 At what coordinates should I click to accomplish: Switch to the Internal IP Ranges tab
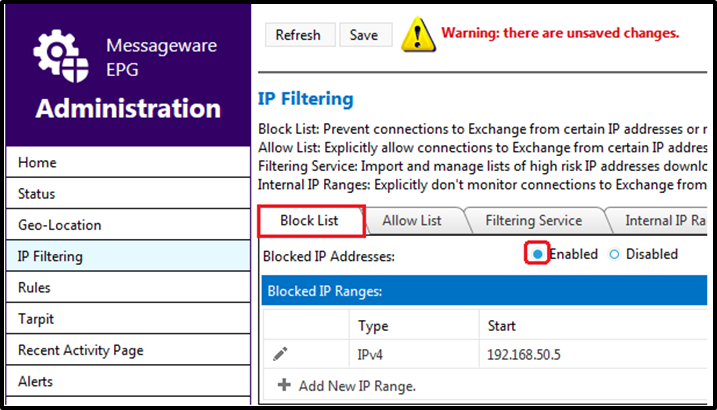point(661,221)
